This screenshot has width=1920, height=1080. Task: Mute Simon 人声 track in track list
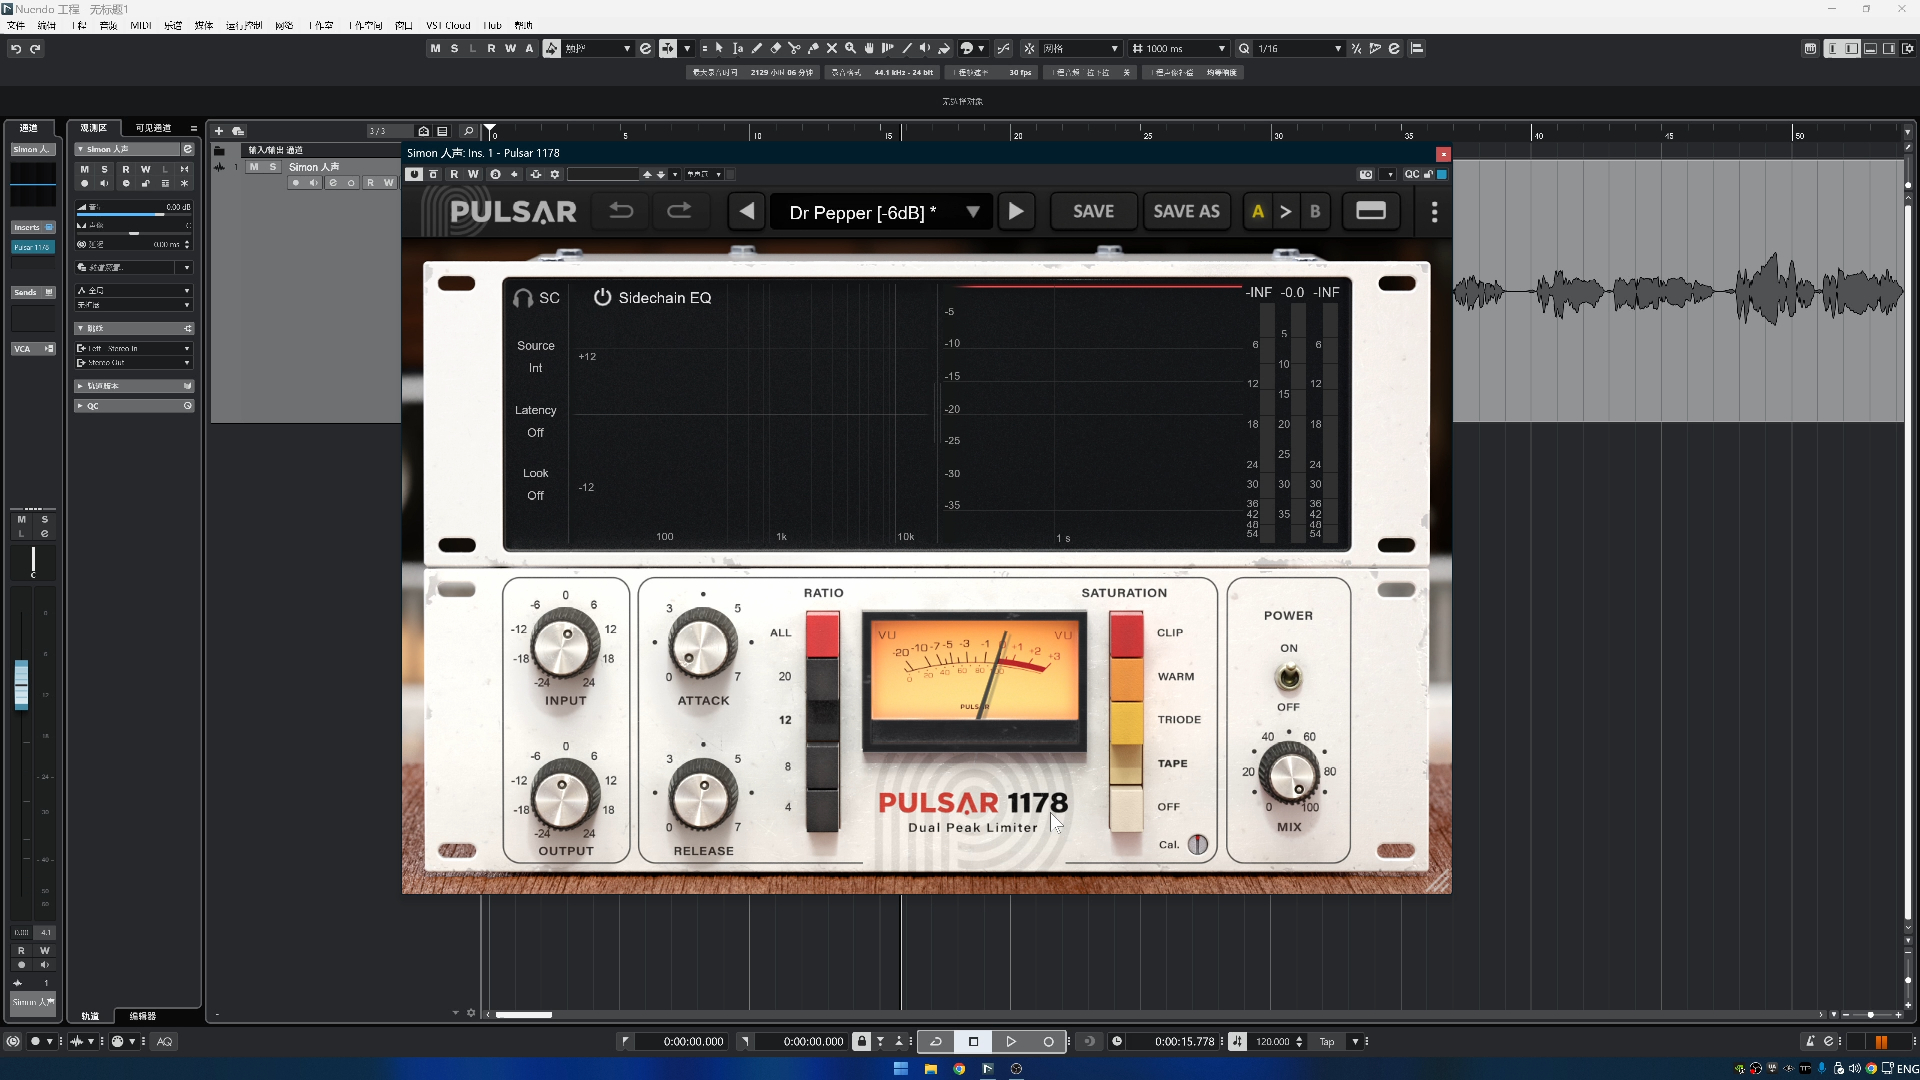click(254, 167)
